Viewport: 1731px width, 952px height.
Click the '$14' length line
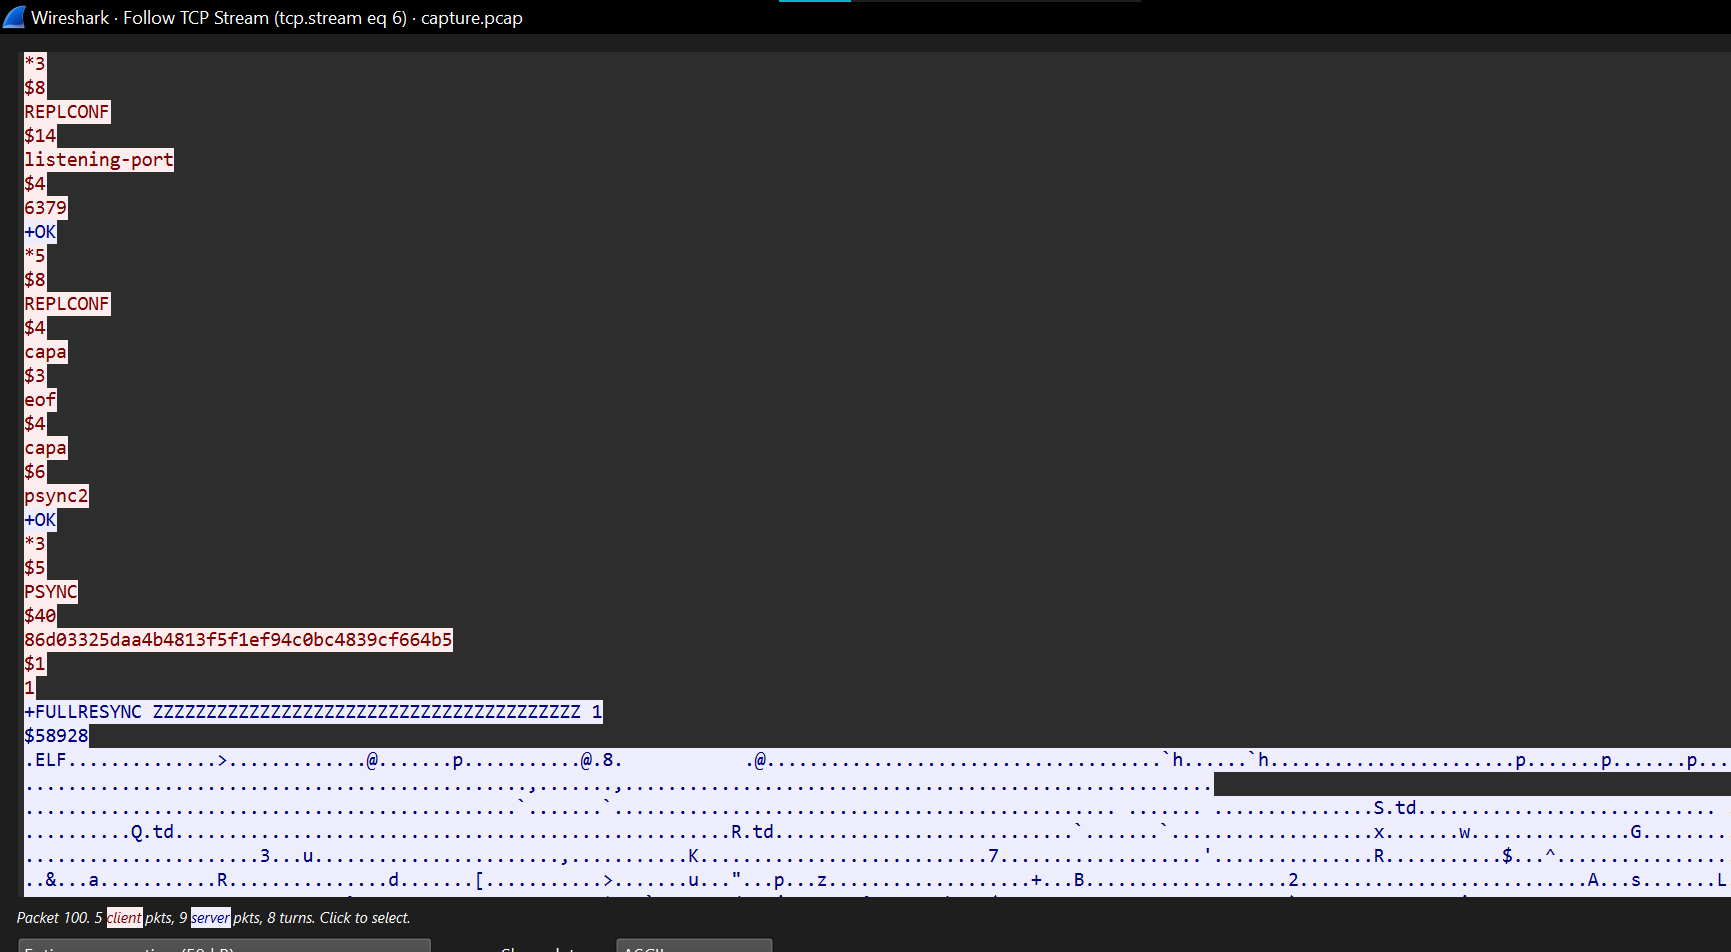pyautogui.click(x=40, y=136)
